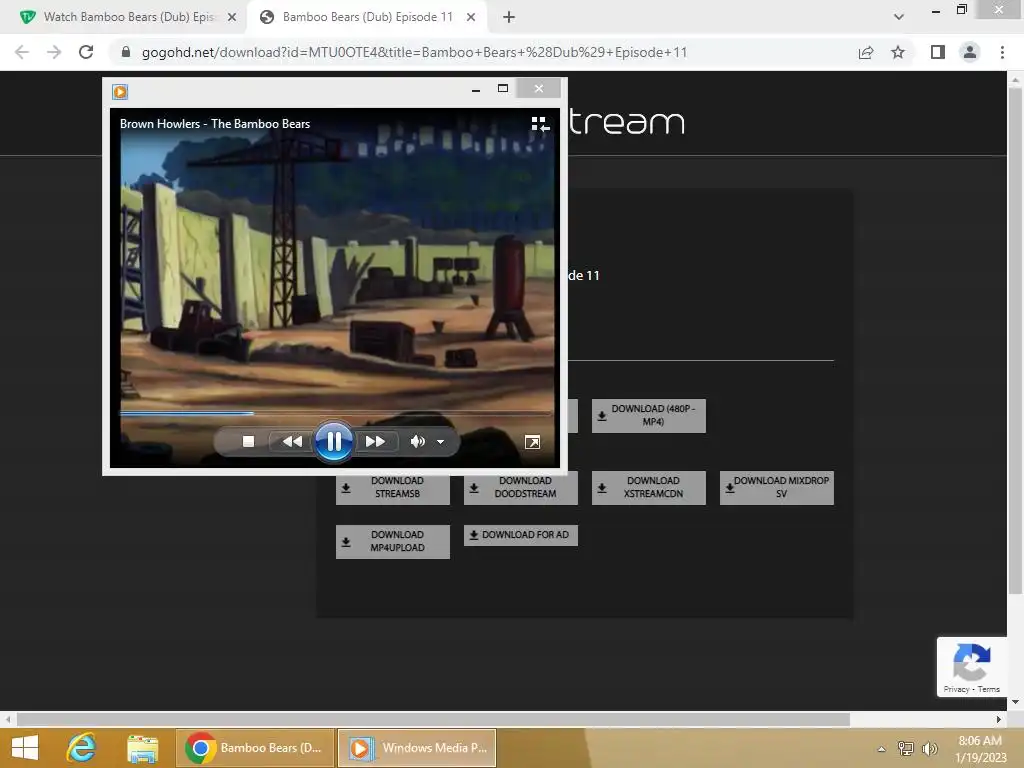Click the fast forward next button
Viewport: 1024px width, 768px height.
click(375, 442)
